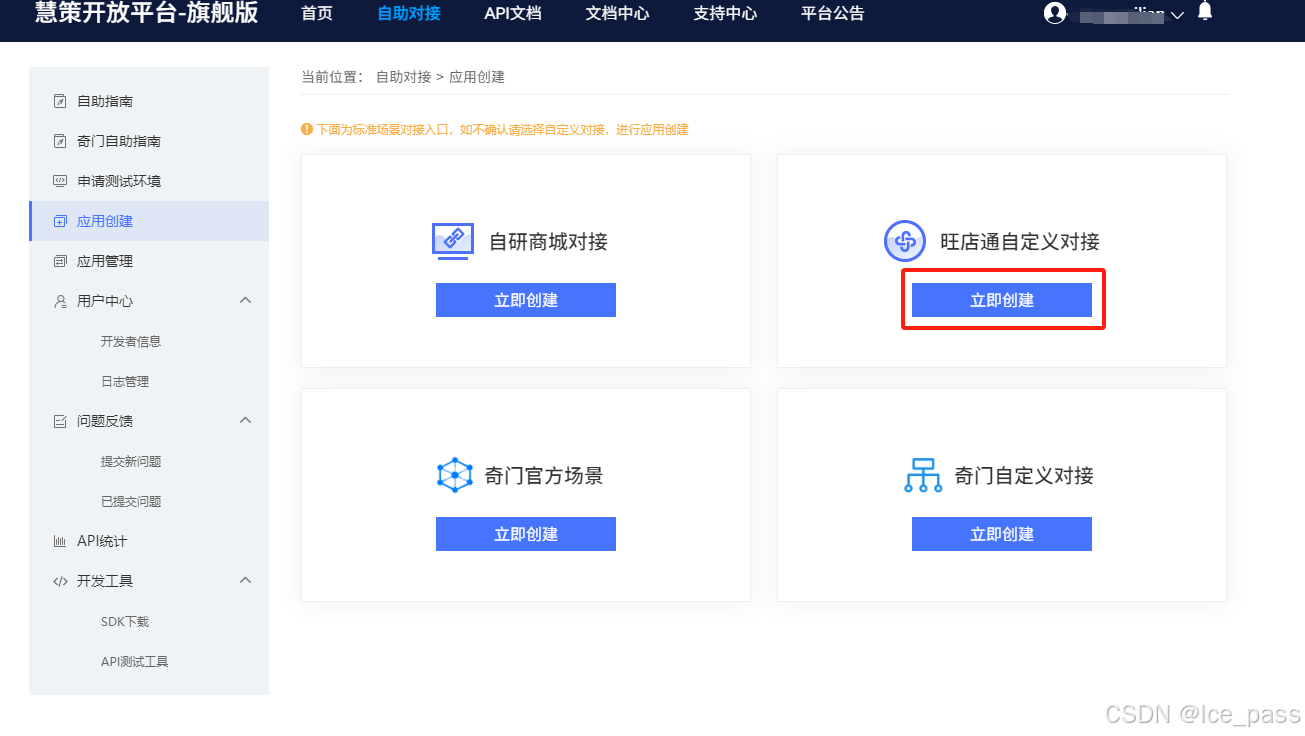
Task: Click the 应用管理 sidebar label
Action: (105, 261)
